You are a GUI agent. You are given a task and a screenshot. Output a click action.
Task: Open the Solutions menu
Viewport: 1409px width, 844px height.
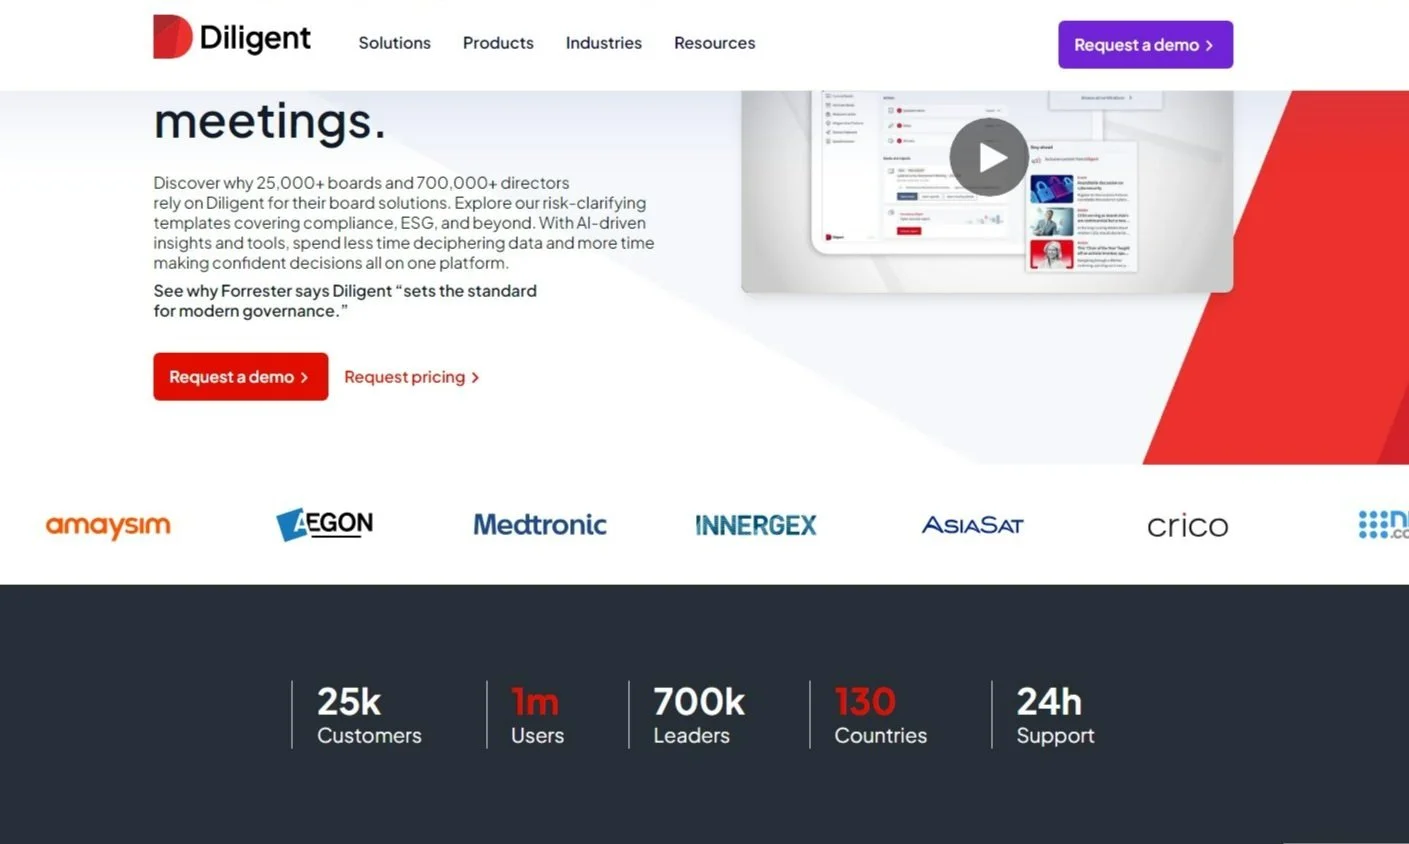(394, 43)
